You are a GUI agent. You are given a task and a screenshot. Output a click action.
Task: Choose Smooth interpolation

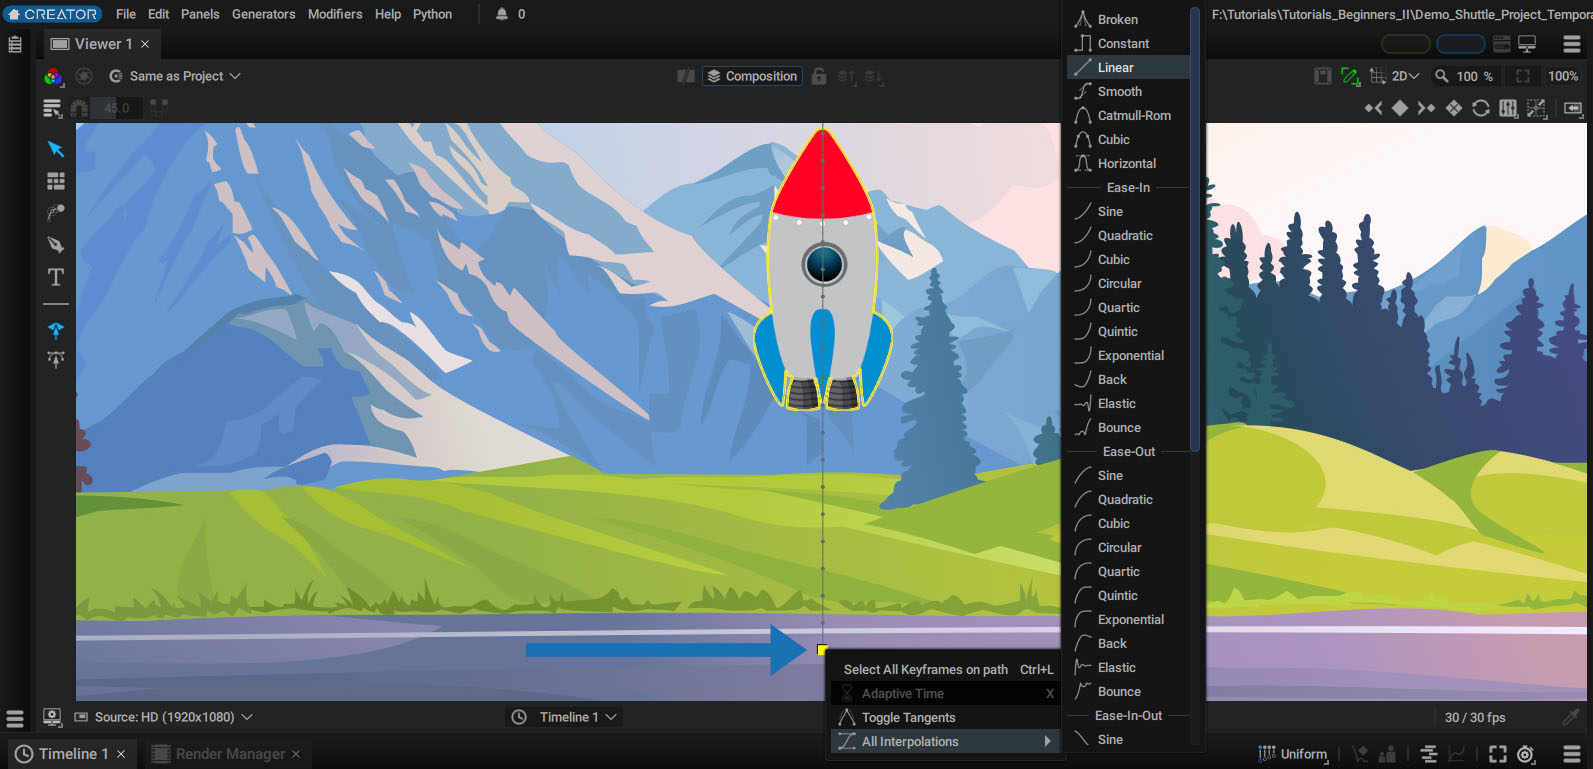[1128, 91]
